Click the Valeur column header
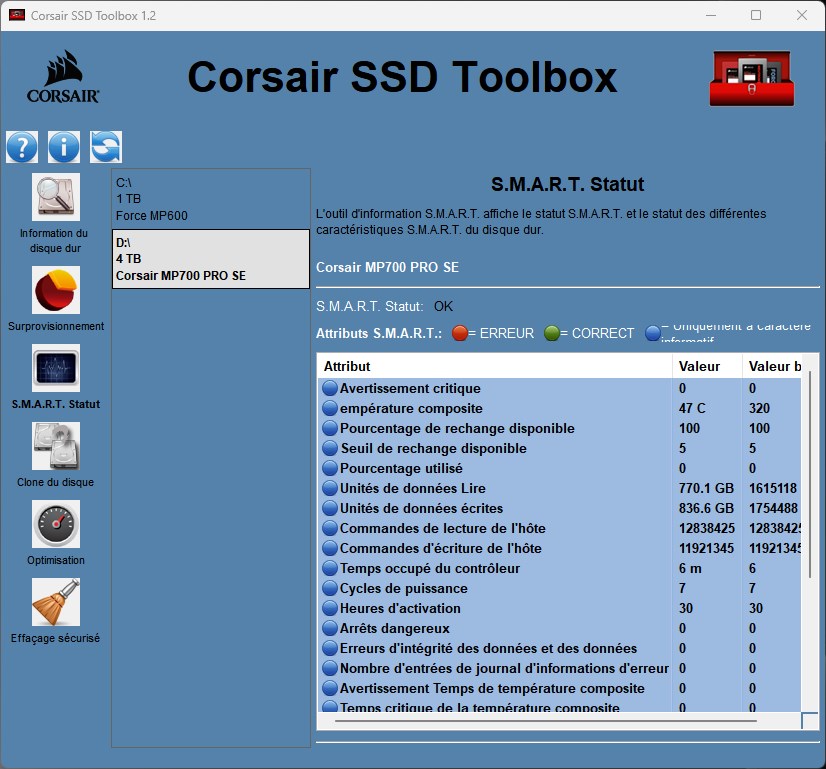This screenshot has height=769, width=826. (x=707, y=366)
